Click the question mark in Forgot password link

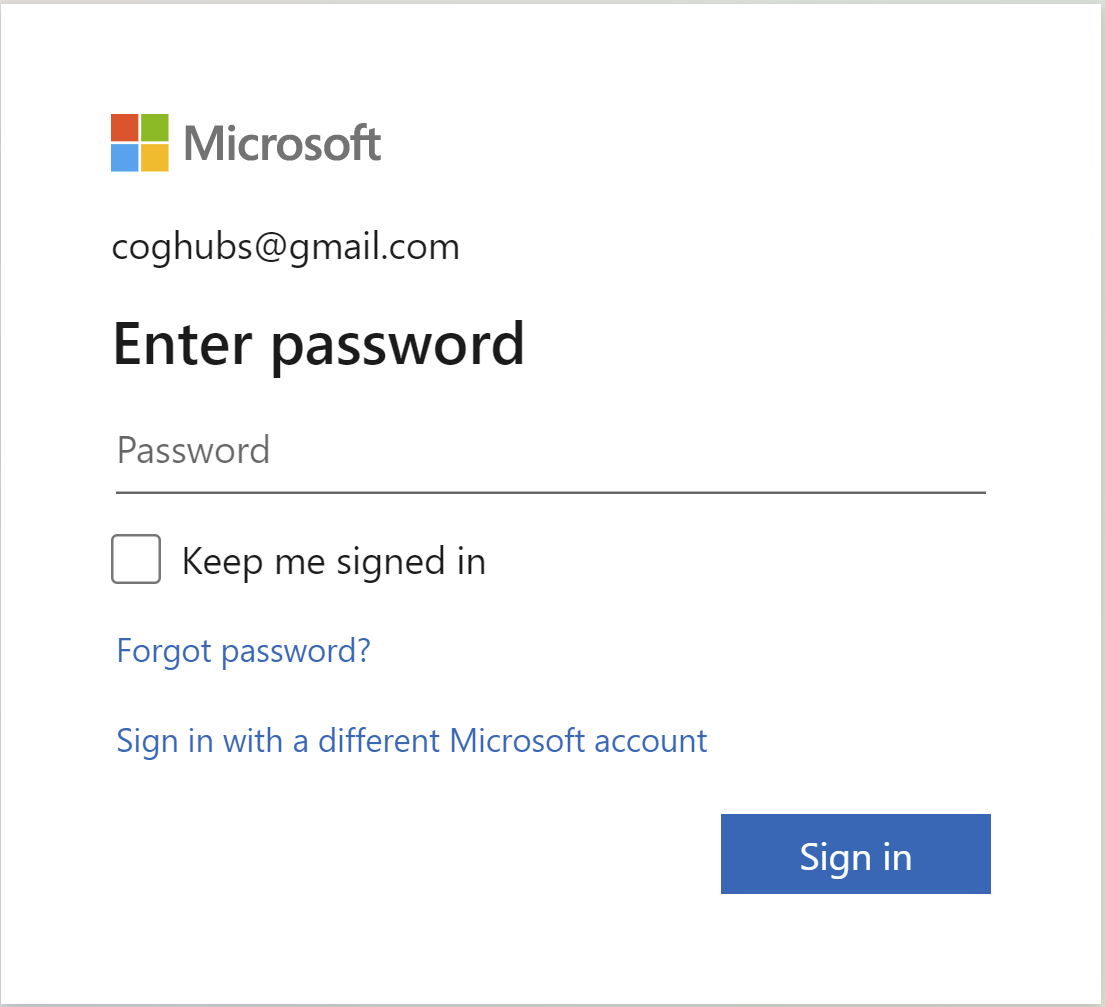[363, 651]
